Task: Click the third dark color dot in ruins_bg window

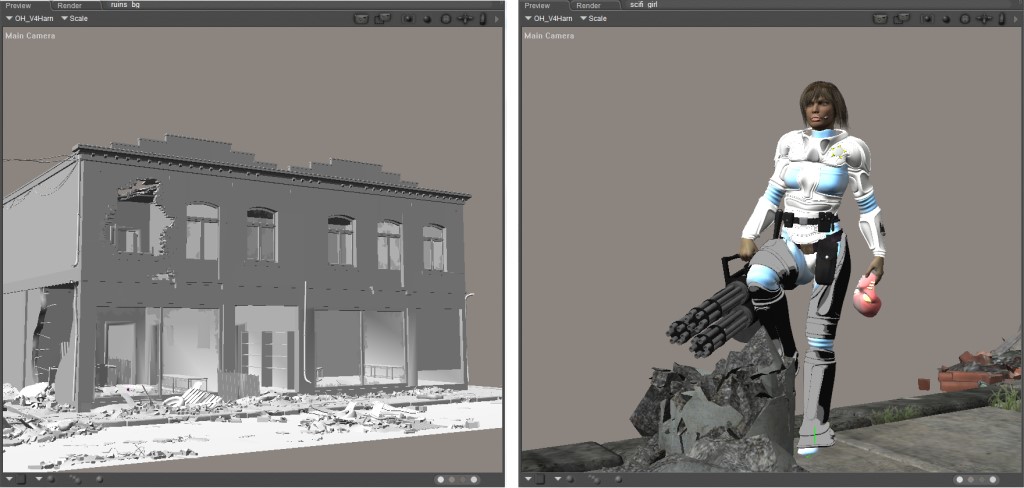Action: coord(463,480)
